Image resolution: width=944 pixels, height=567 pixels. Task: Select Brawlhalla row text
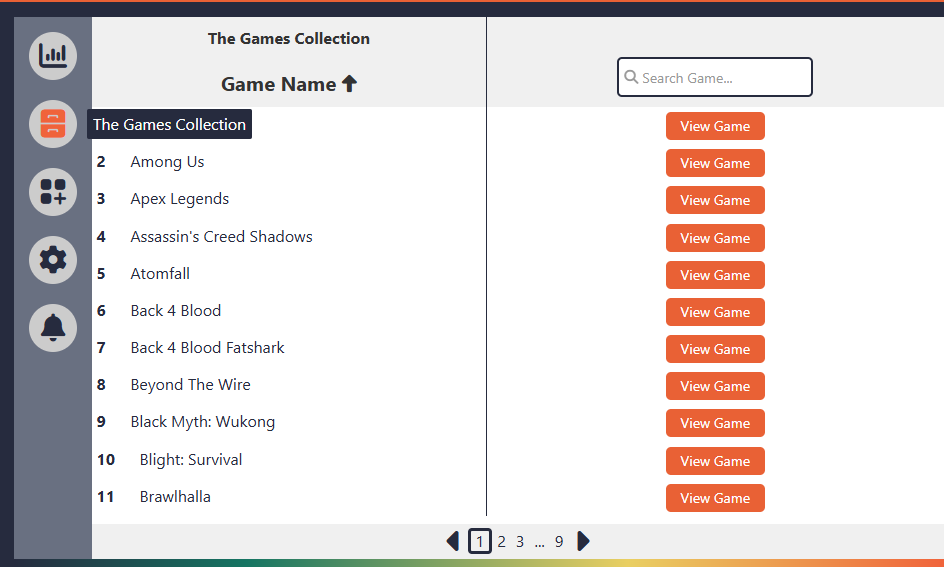(175, 497)
